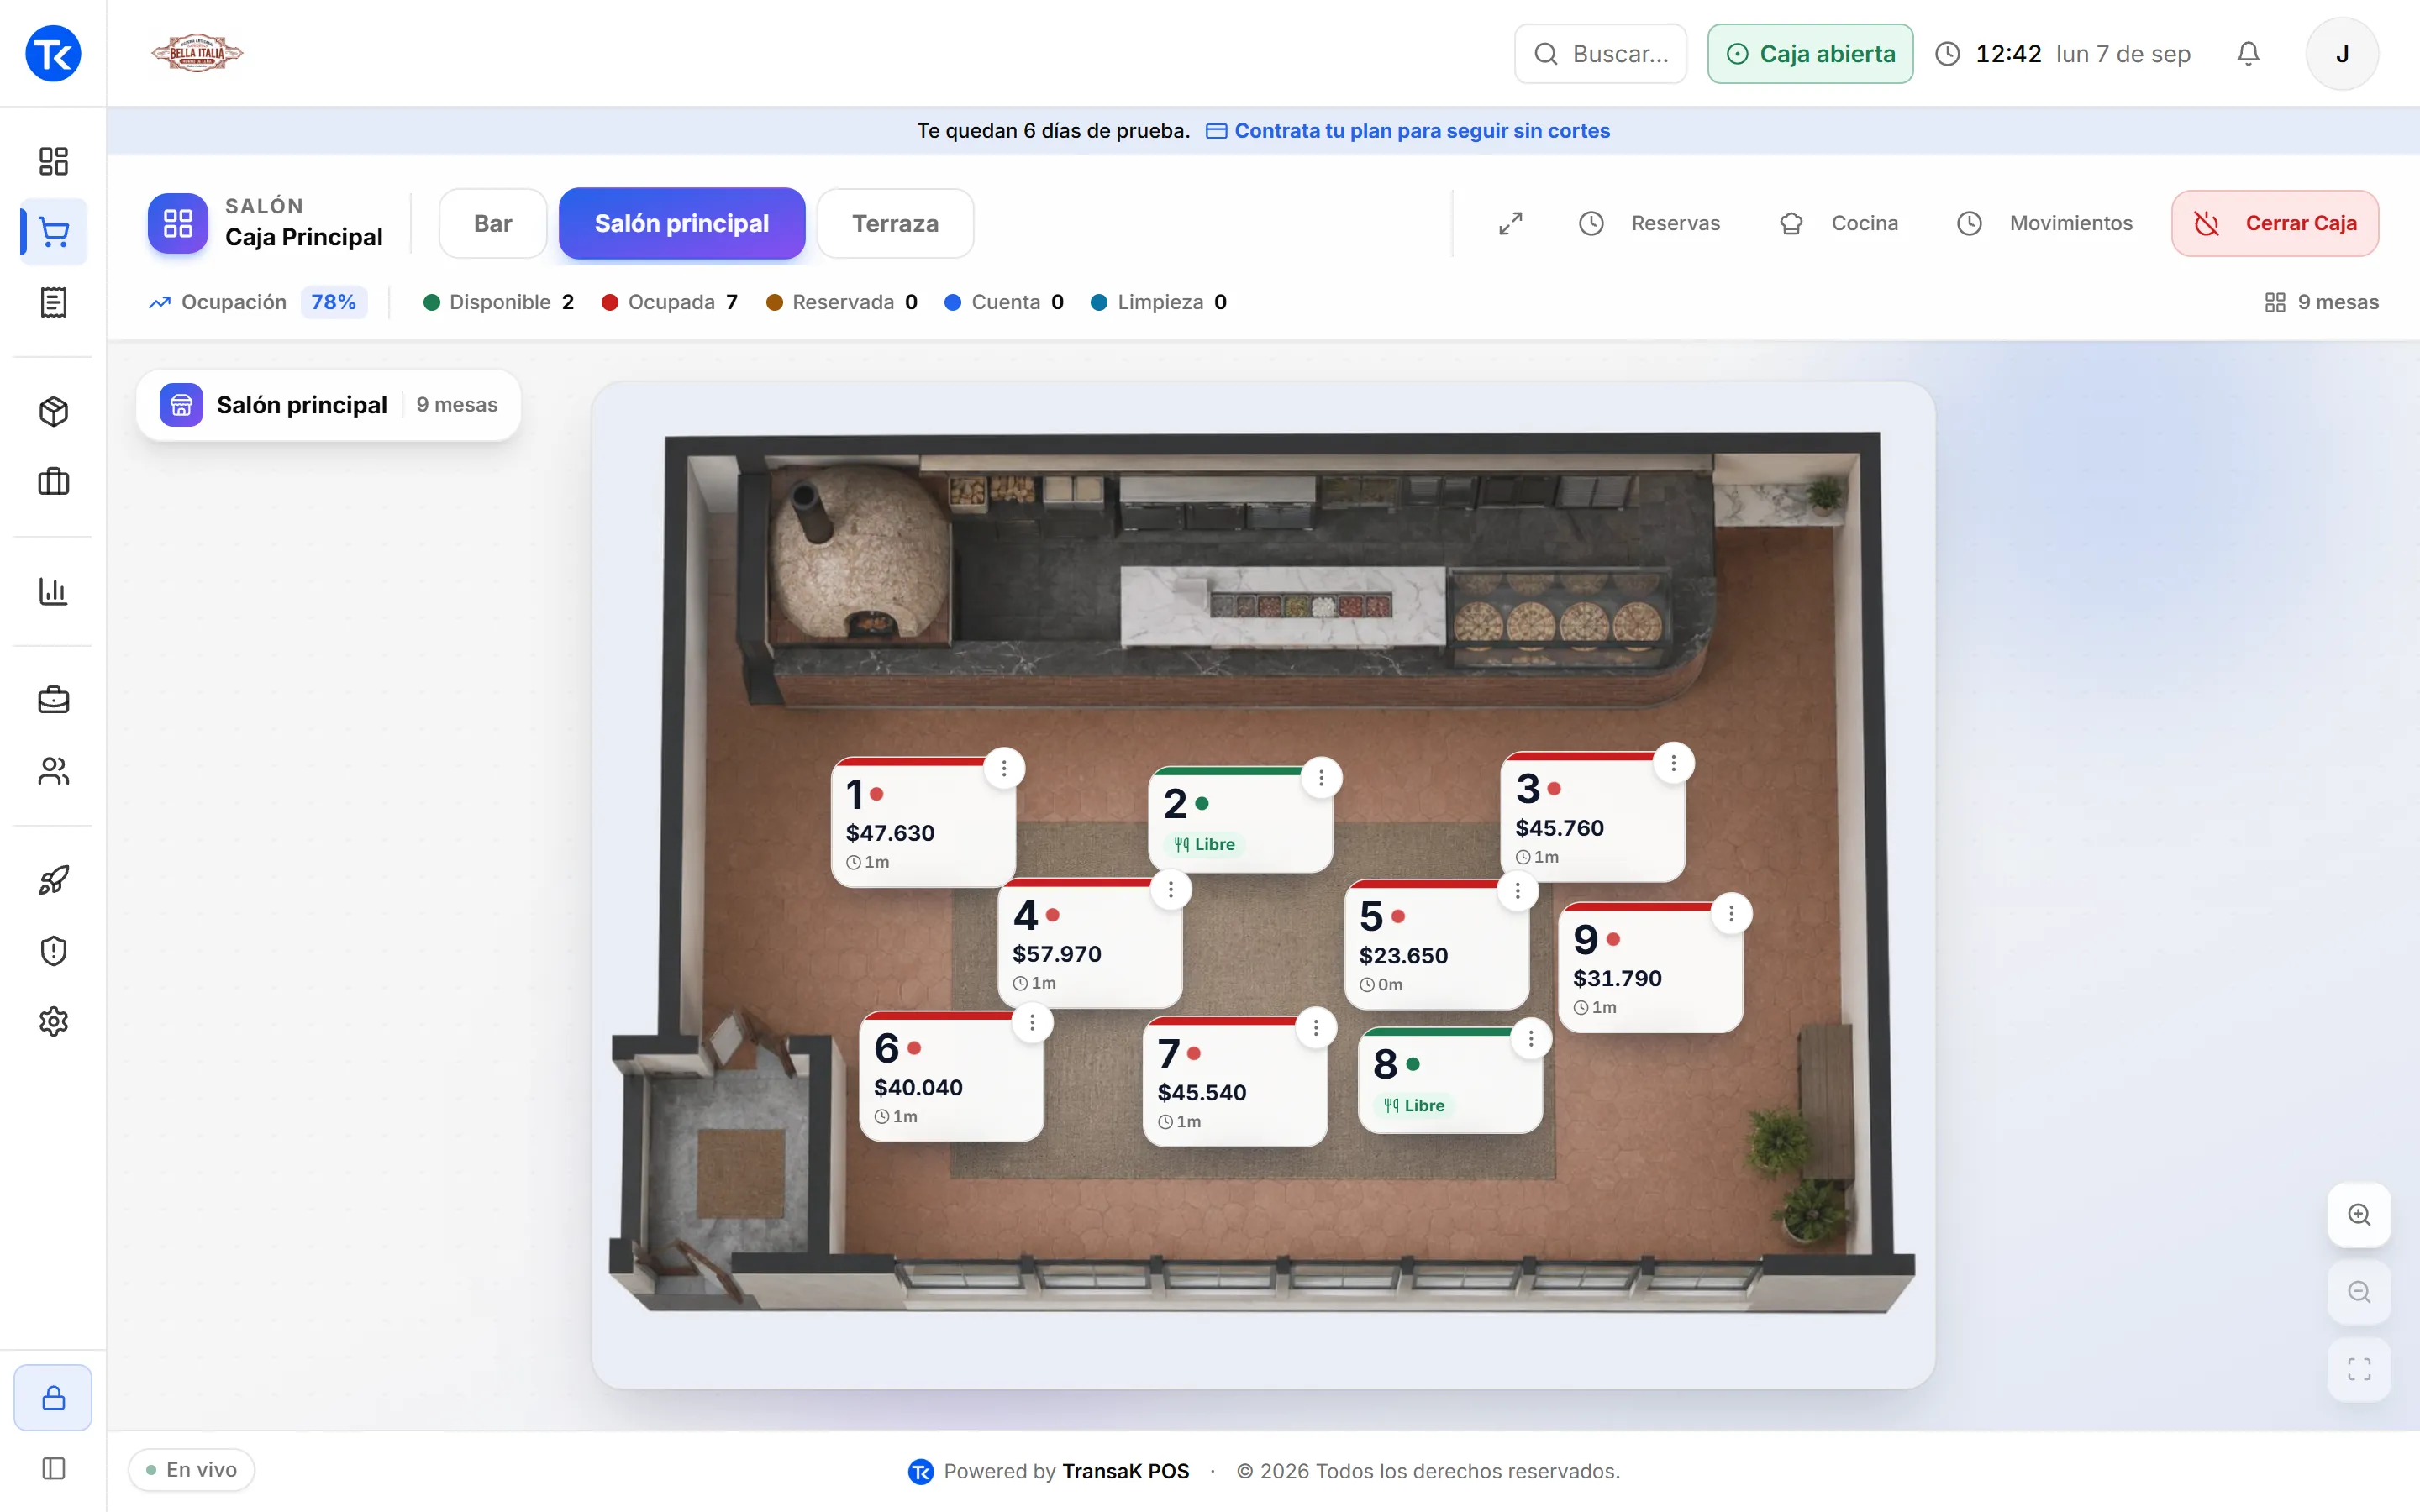Toggle fullscreen with the expand arrows icon
This screenshot has height=1512, width=2420.
[x=1510, y=223]
